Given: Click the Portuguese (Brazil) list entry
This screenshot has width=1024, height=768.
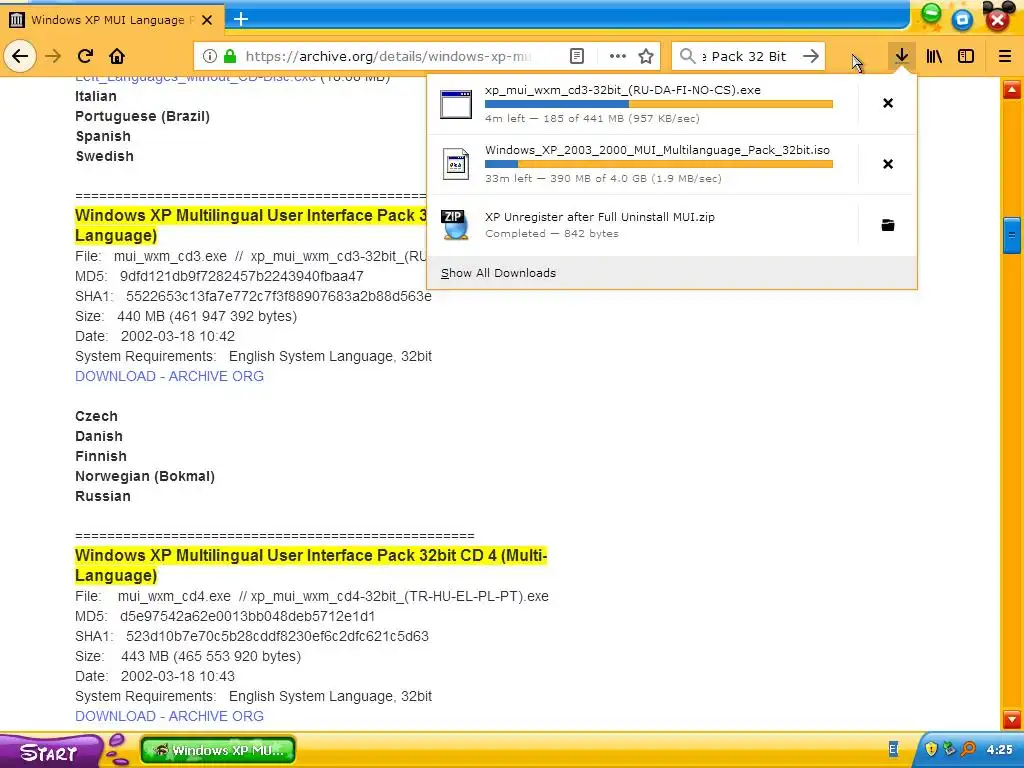Looking at the screenshot, I should point(142,116).
